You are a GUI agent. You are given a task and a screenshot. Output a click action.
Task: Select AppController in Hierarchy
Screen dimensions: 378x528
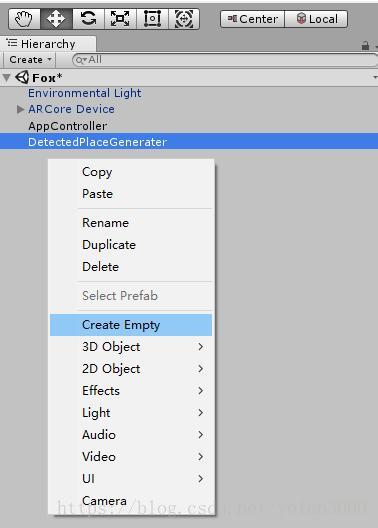pyautogui.click(x=68, y=126)
